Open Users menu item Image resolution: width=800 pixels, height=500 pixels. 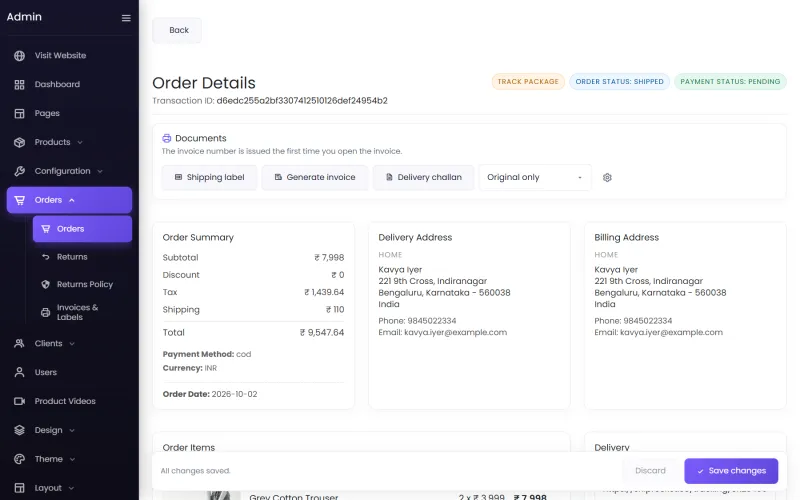tap(69, 372)
